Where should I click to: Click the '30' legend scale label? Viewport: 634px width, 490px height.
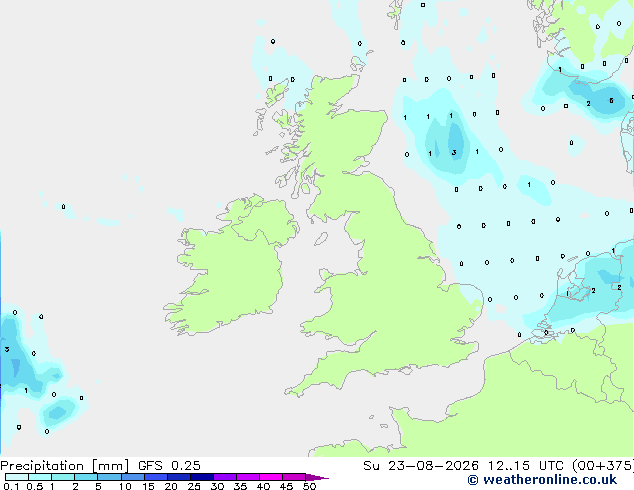(217, 486)
